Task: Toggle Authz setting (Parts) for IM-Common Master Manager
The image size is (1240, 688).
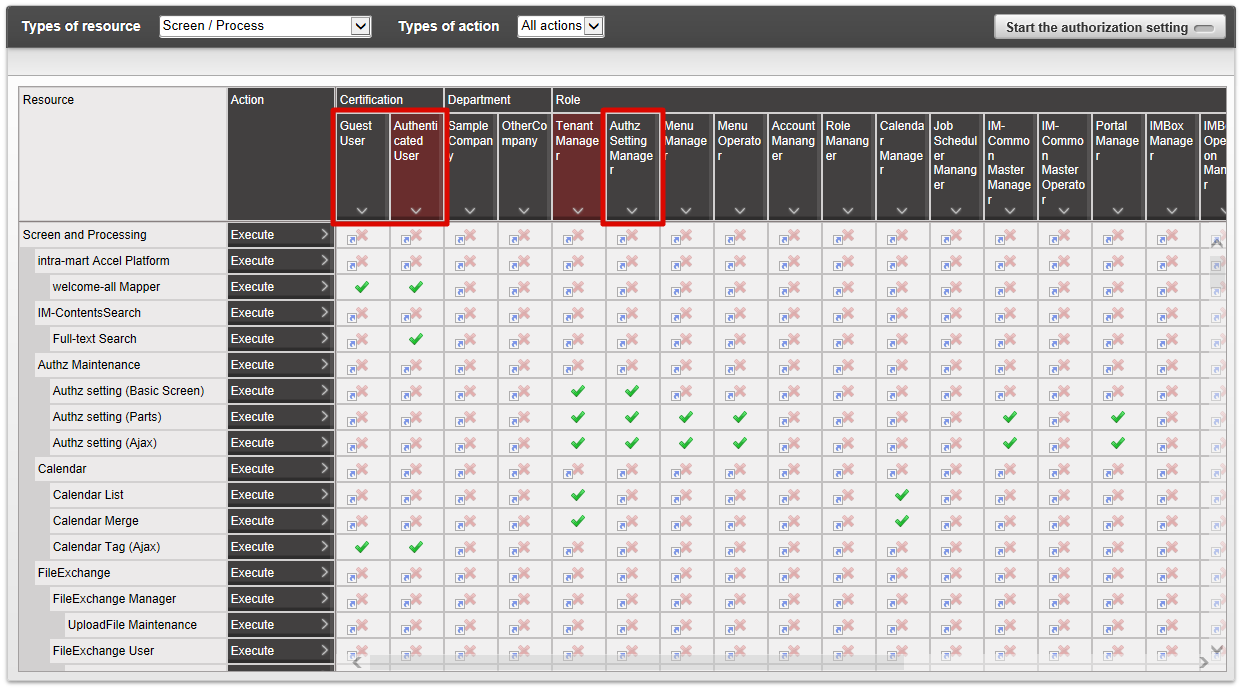Action: [x=1010, y=417]
